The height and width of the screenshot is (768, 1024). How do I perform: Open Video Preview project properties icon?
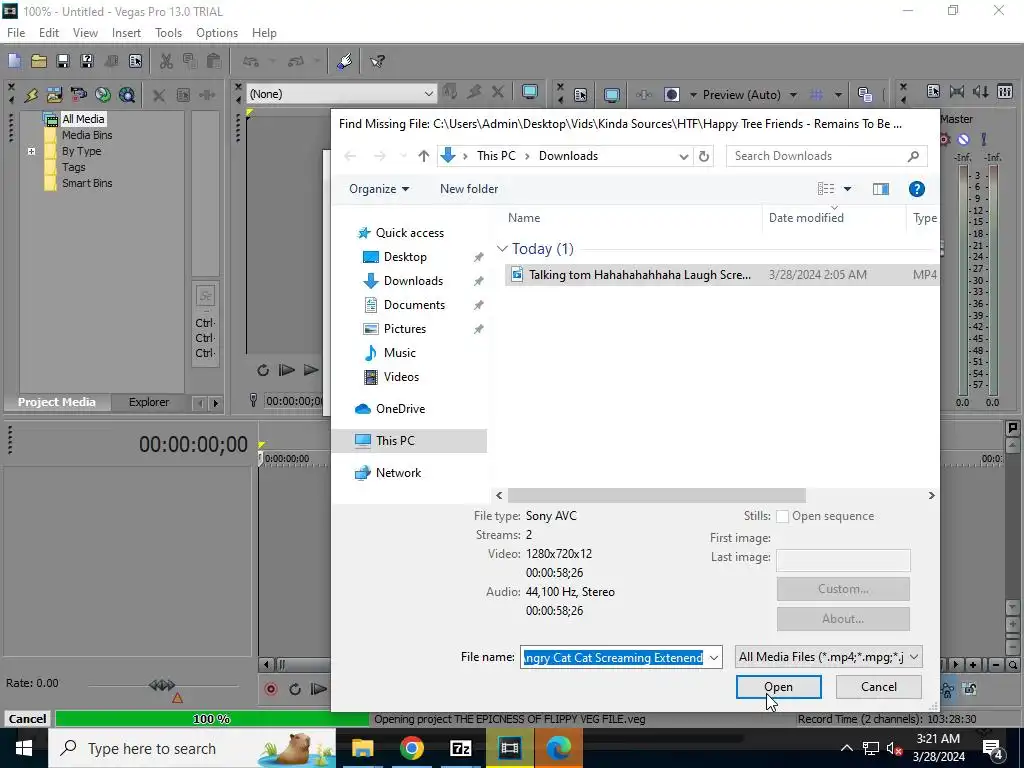click(x=581, y=95)
